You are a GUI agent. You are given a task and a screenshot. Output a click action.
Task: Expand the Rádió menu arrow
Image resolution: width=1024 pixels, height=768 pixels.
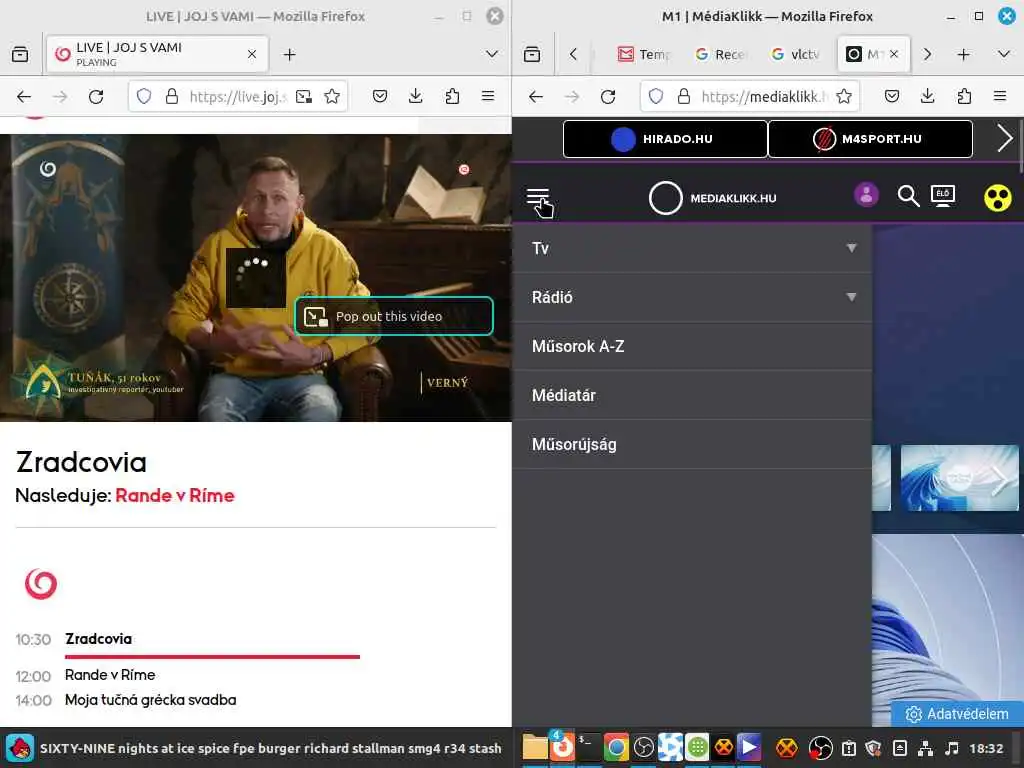click(x=851, y=297)
